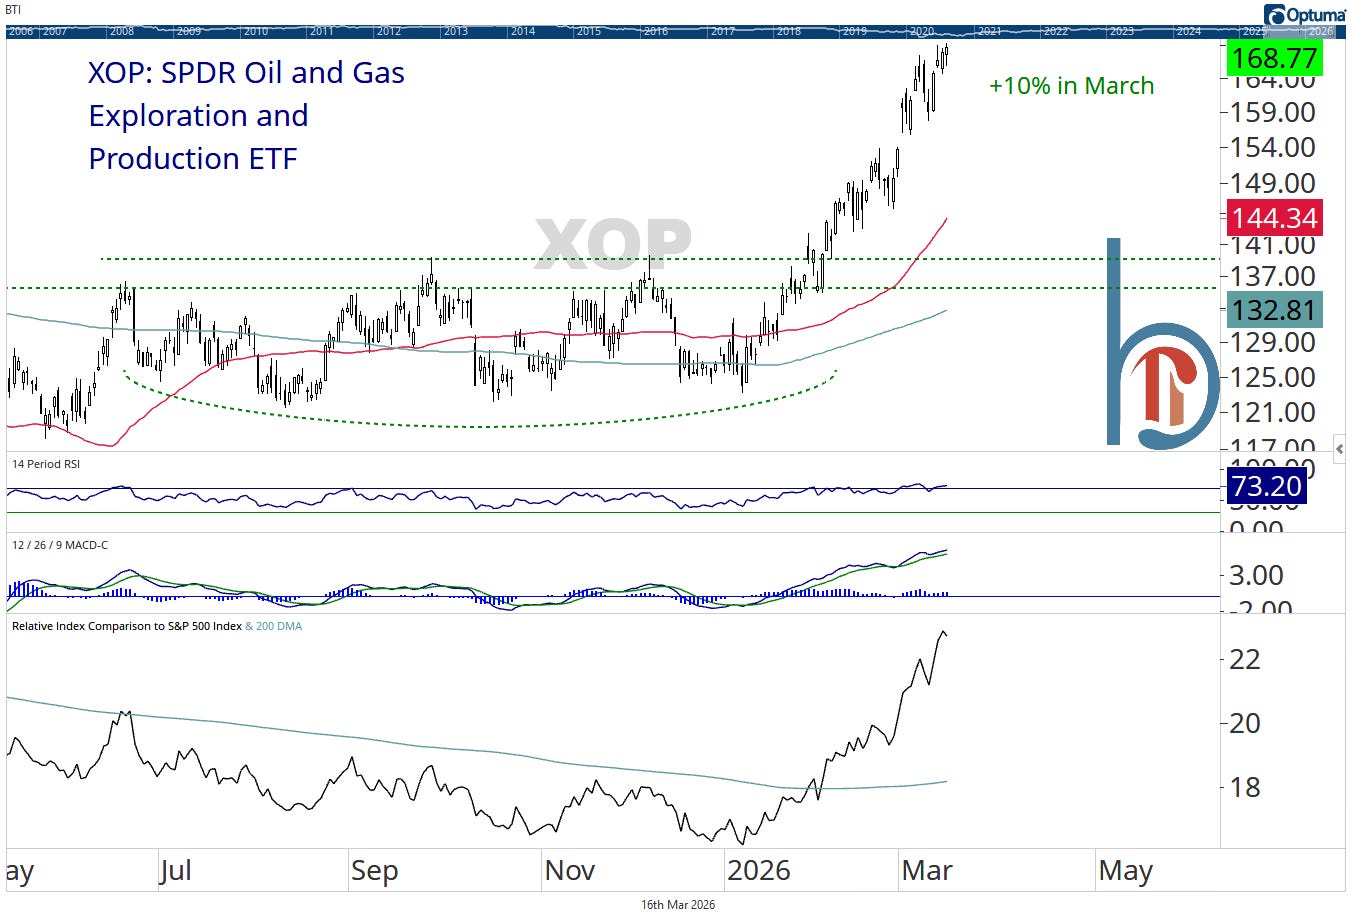Select the '14 Period RSI' panel label
Image resolution: width=1352 pixels, height=924 pixels.
46,464
